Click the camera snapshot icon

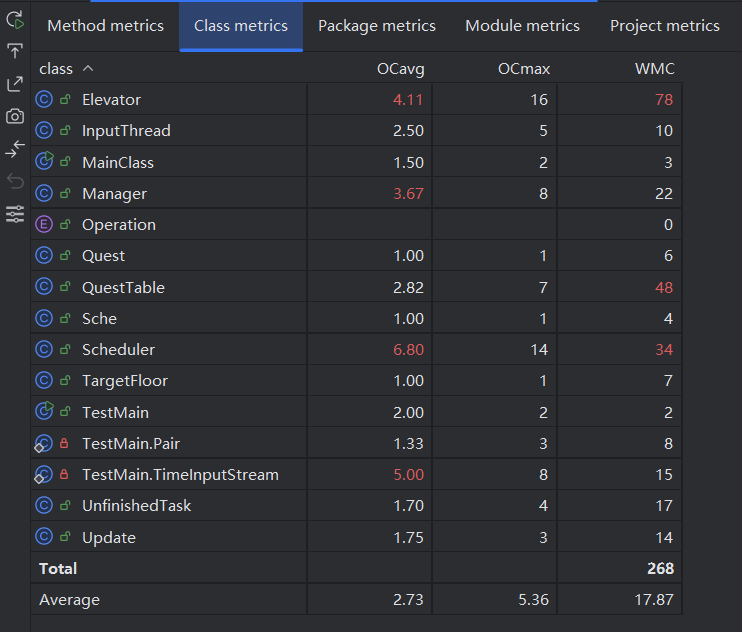coord(15,116)
